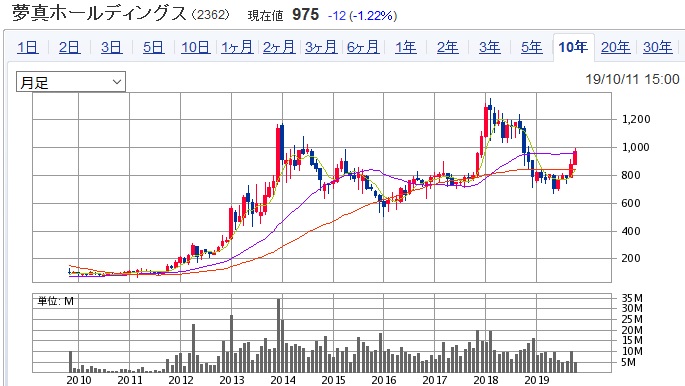Switch to the 1ヶ月 range tab
Screen dimensions: 685x386
237,47
